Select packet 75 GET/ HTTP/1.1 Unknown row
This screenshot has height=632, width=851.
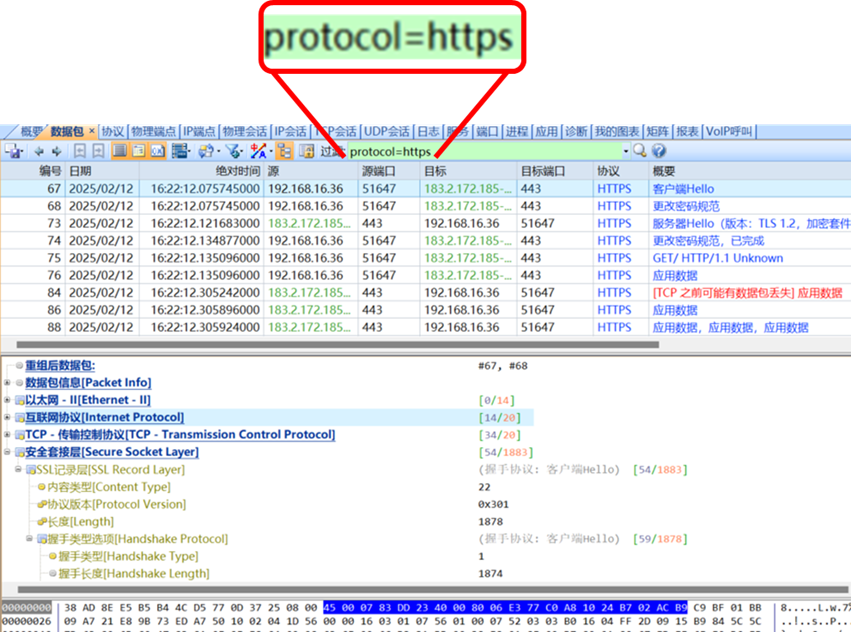426,258
